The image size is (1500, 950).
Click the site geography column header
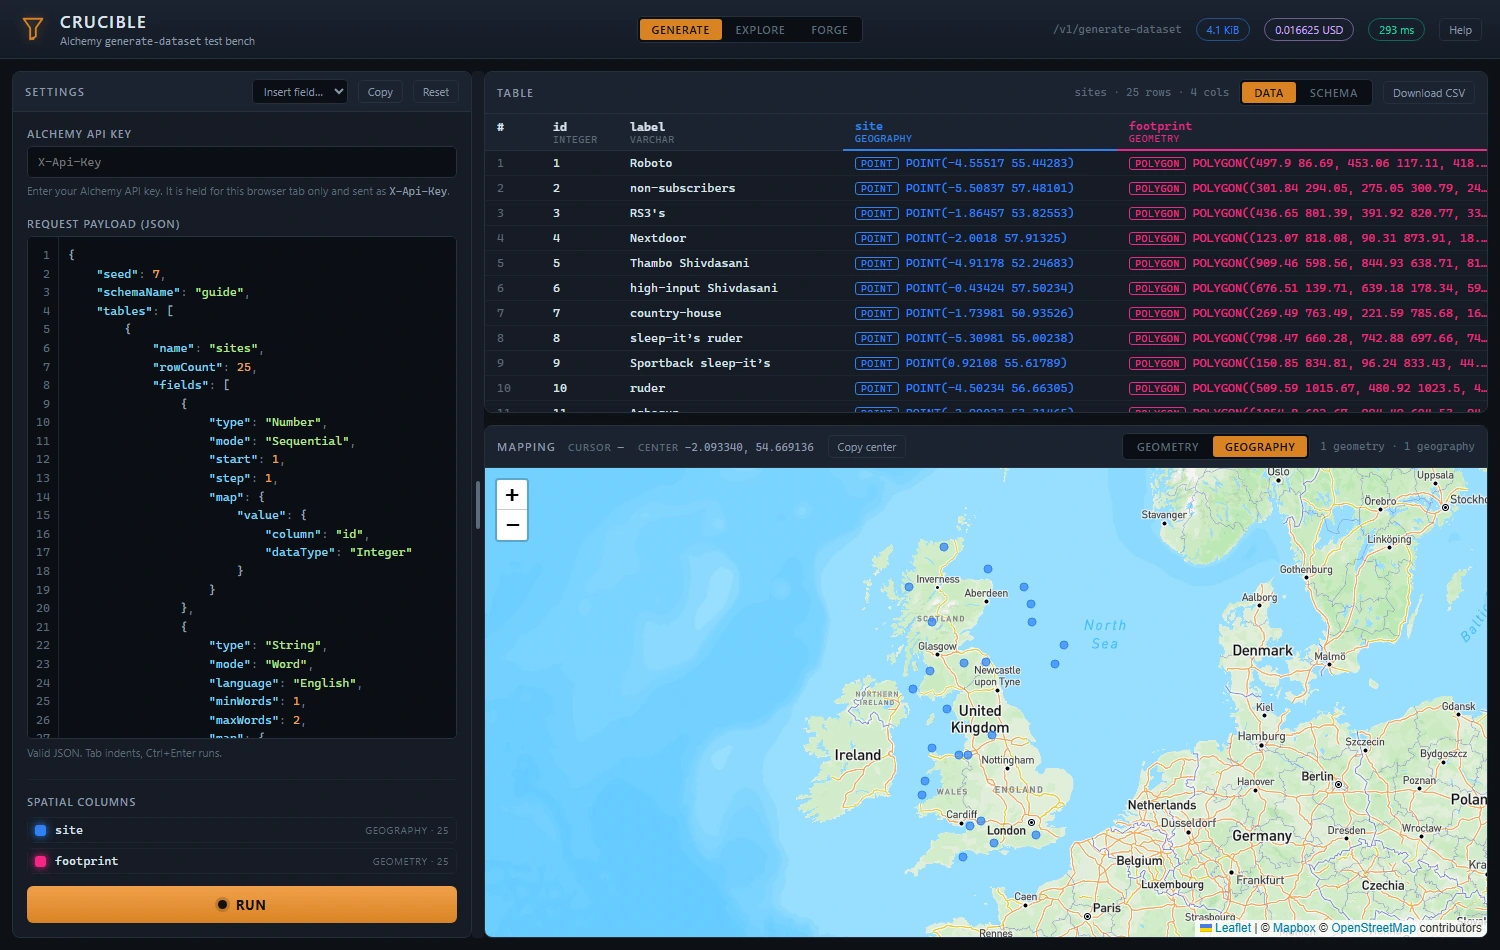click(x=982, y=131)
